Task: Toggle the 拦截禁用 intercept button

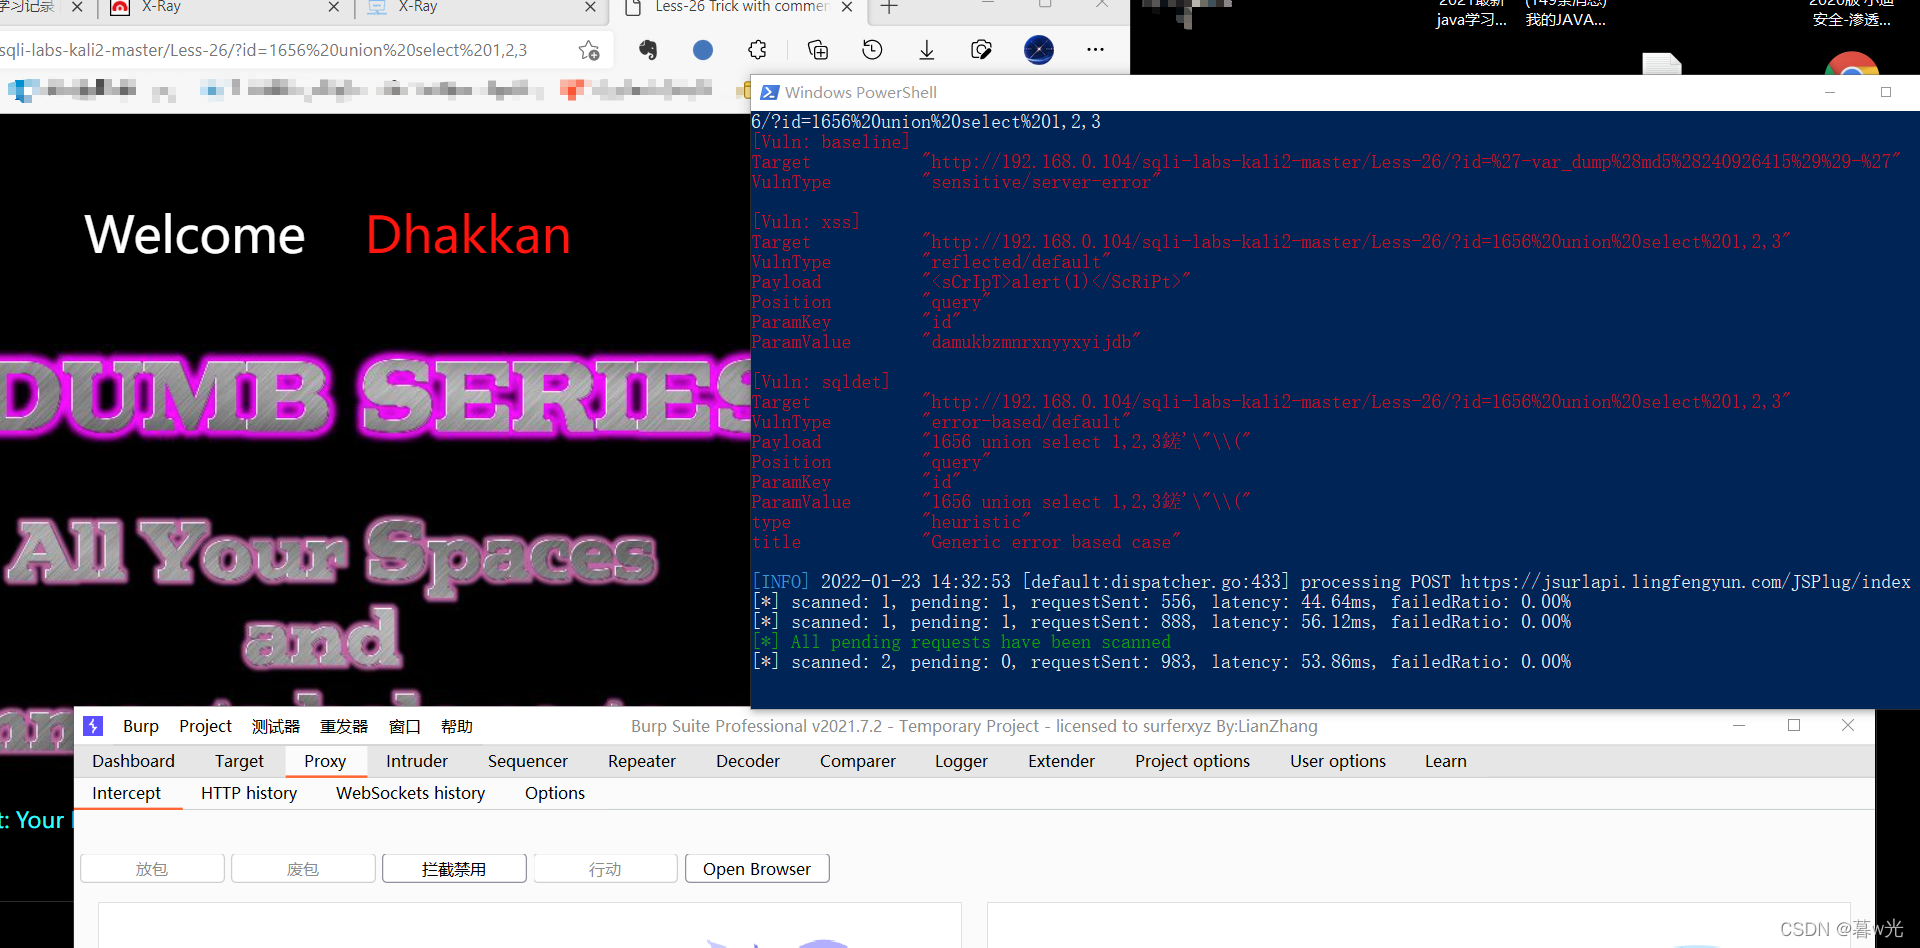Action: pos(454,869)
